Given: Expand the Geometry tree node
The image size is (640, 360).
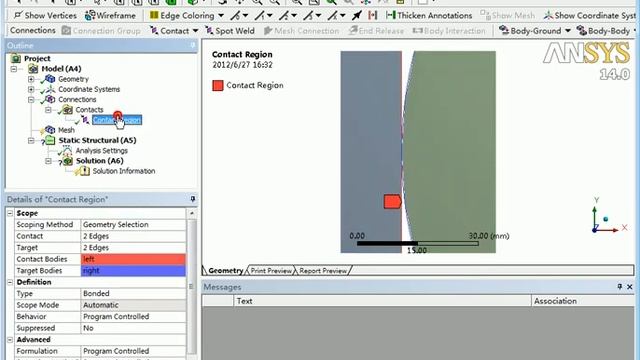Looking at the screenshot, I should pyautogui.click(x=31, y=79).
